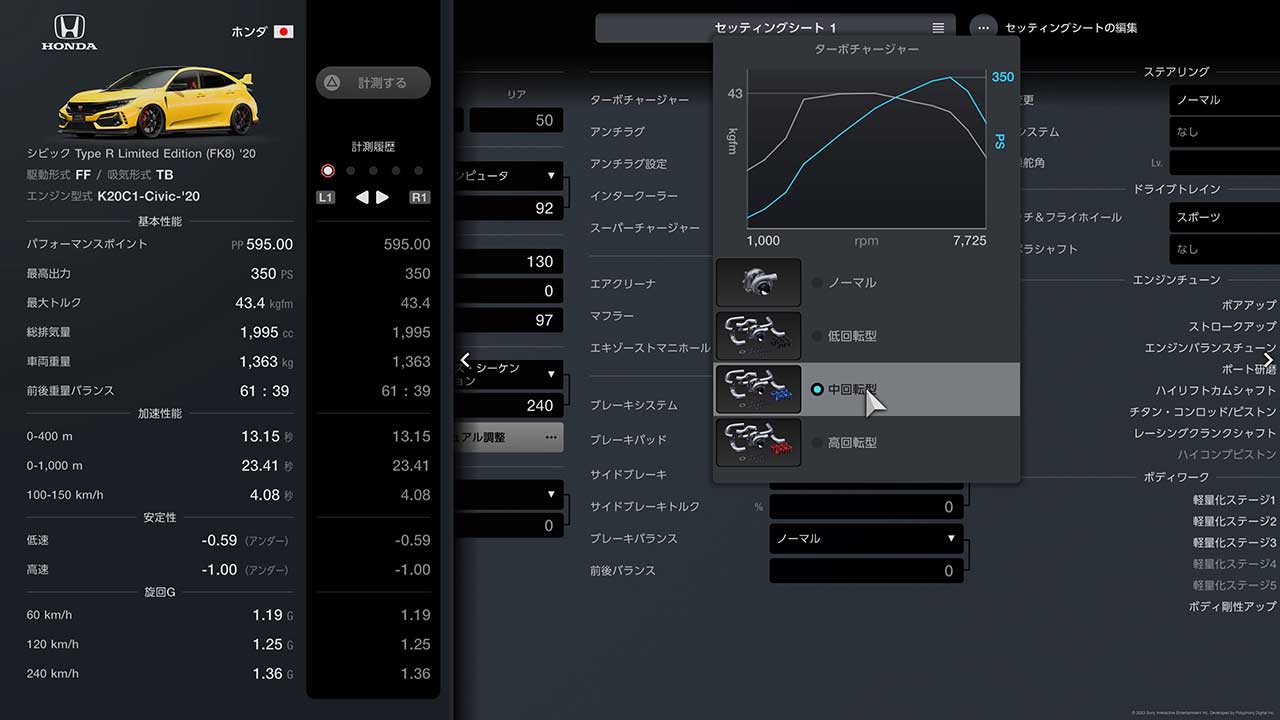Click the サイドブレーキトルク value field

[866, 507]
